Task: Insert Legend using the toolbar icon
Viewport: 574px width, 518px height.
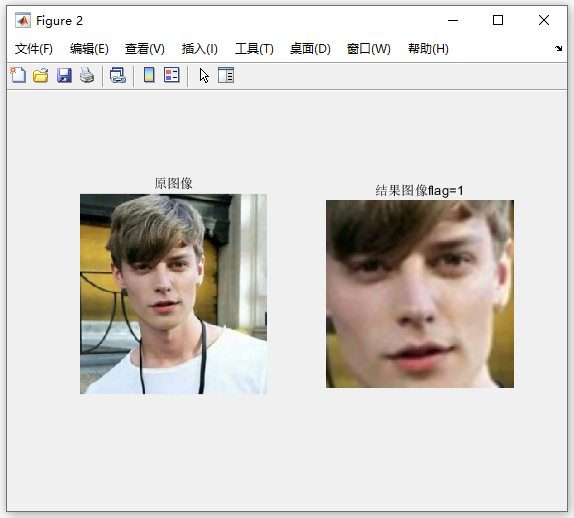Action: tap(172, 75)
